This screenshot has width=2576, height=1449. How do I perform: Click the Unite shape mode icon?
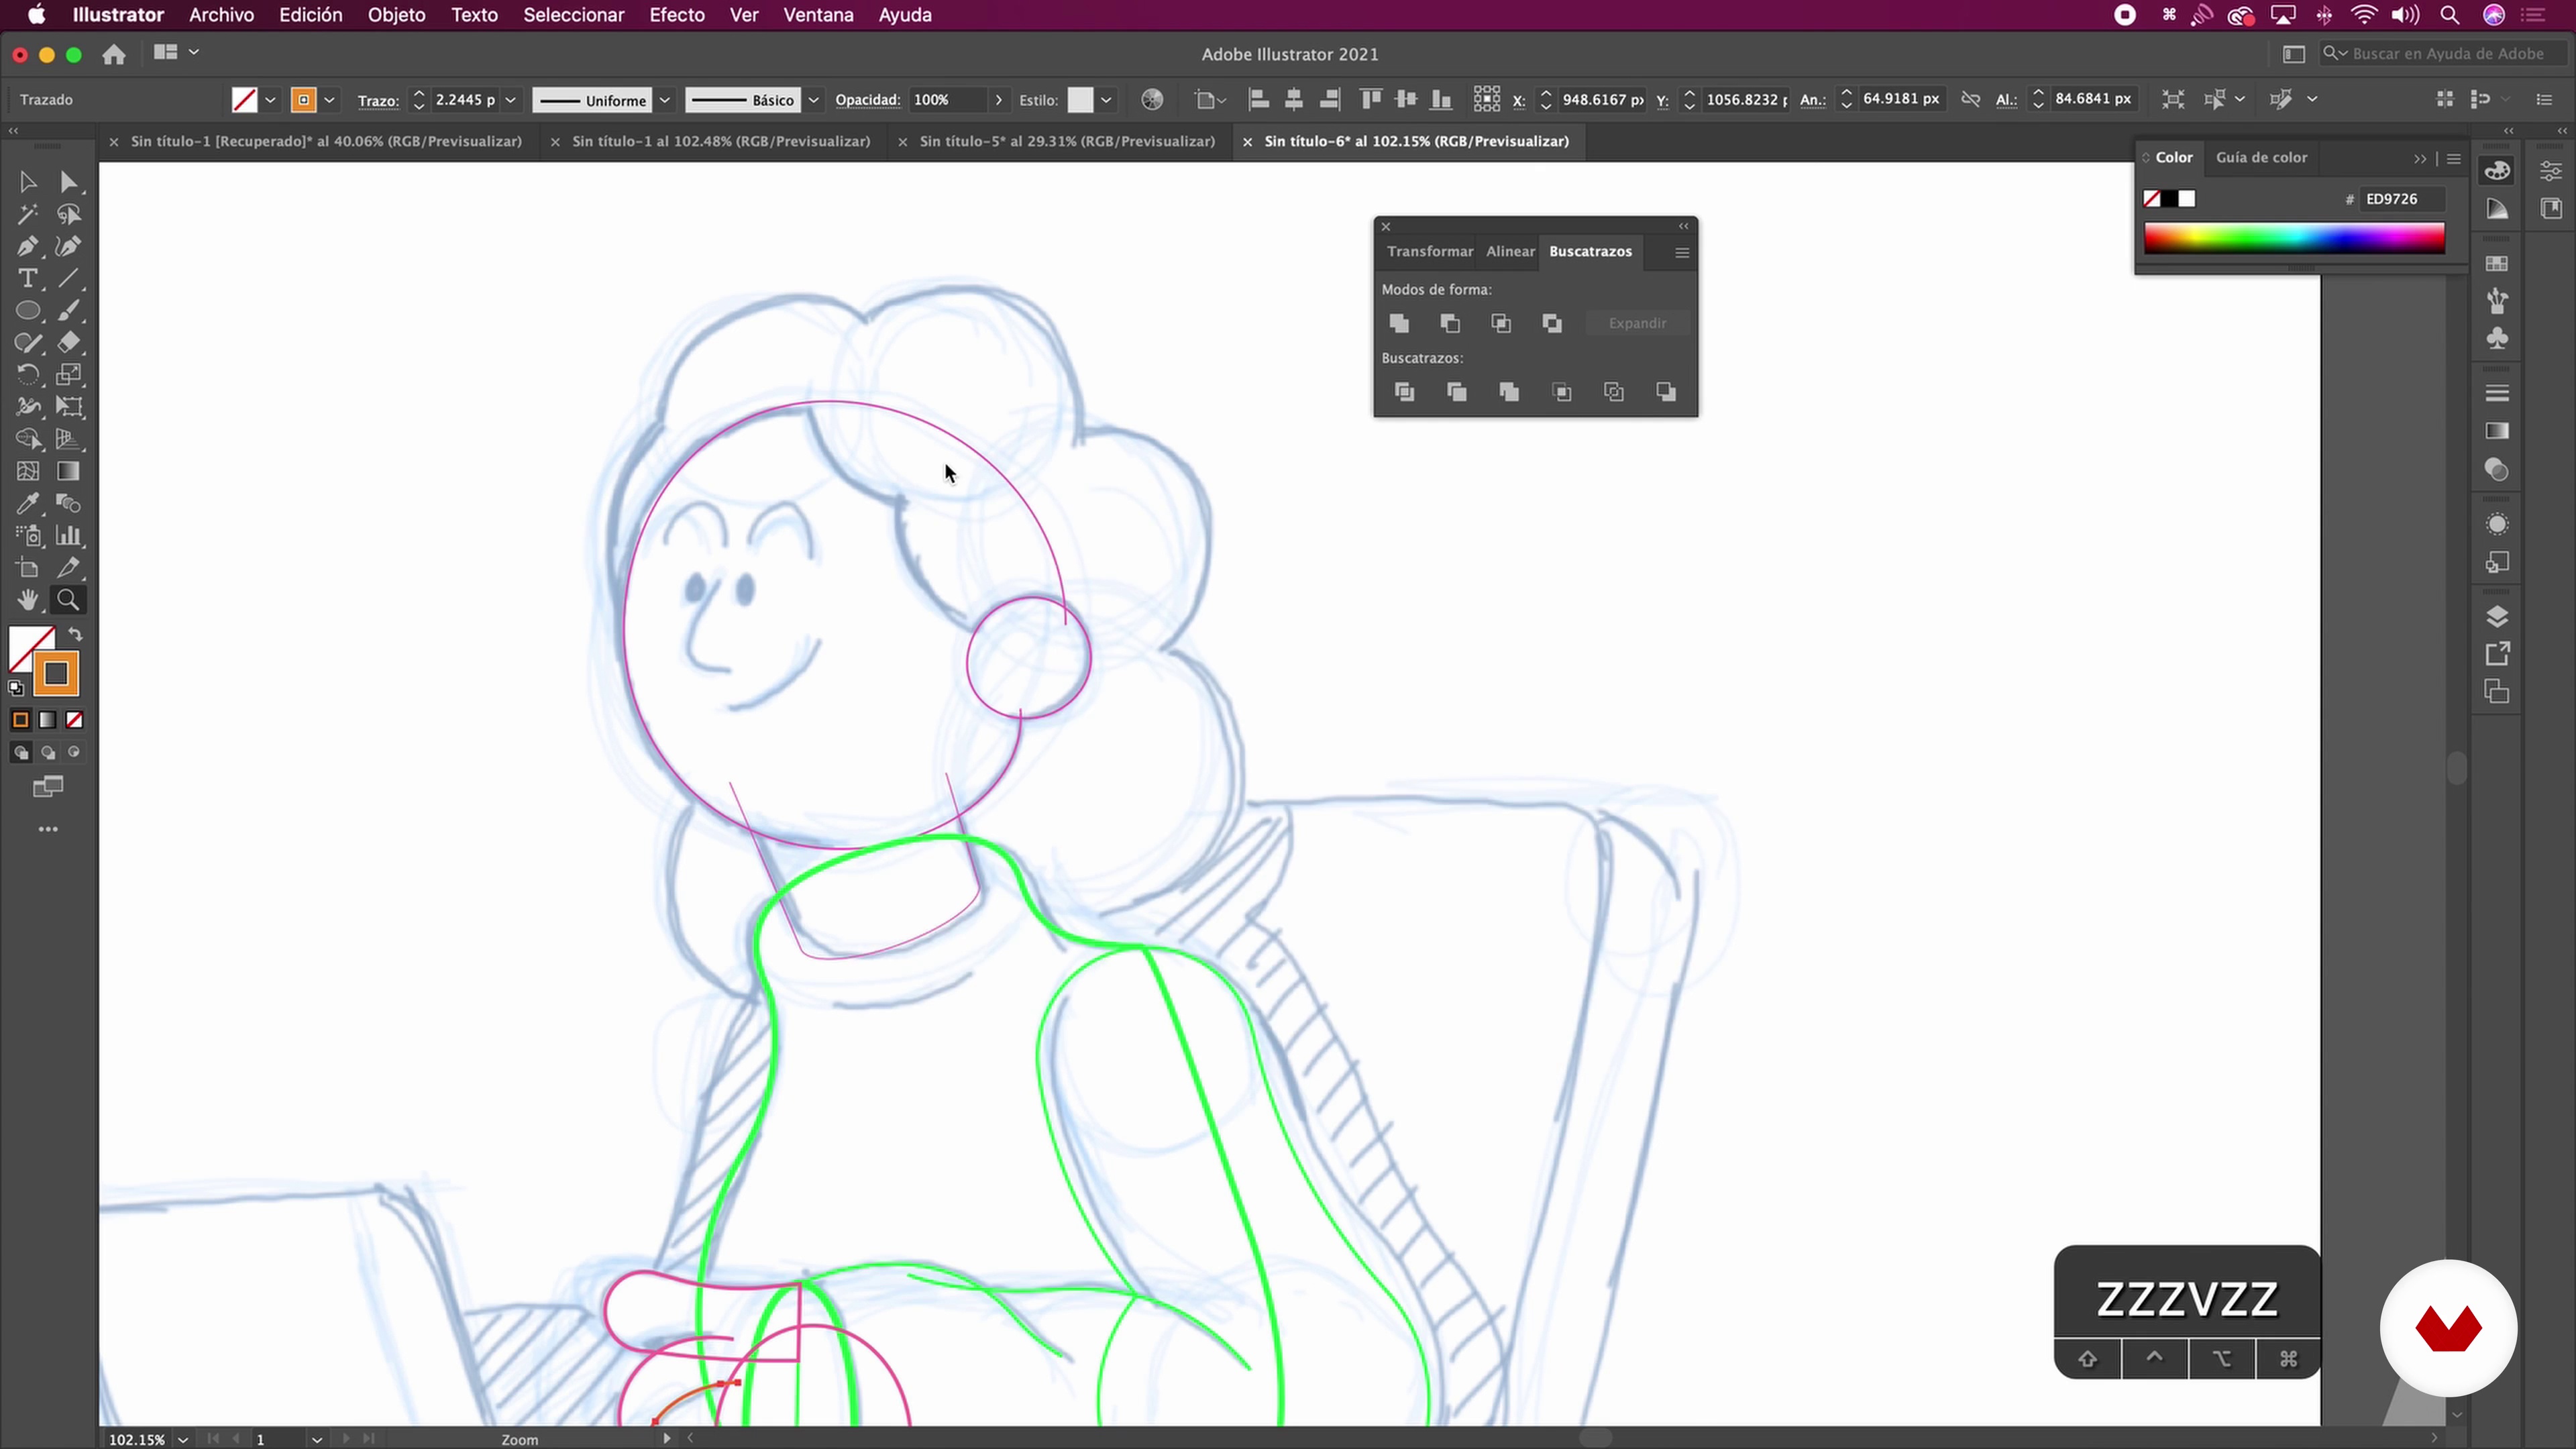coord(1399,323)
